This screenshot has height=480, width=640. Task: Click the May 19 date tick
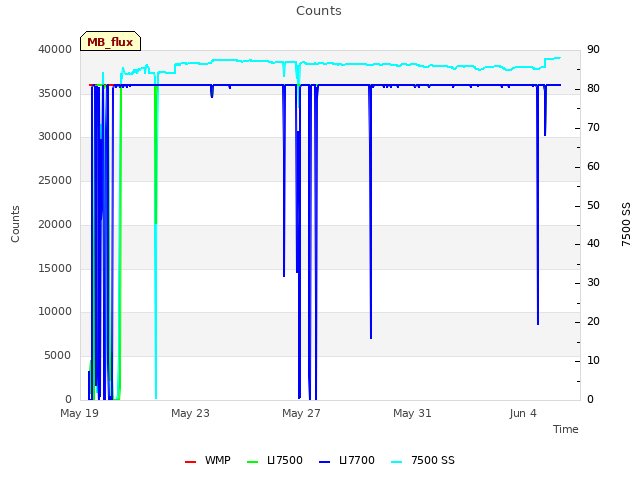[80, 413]
